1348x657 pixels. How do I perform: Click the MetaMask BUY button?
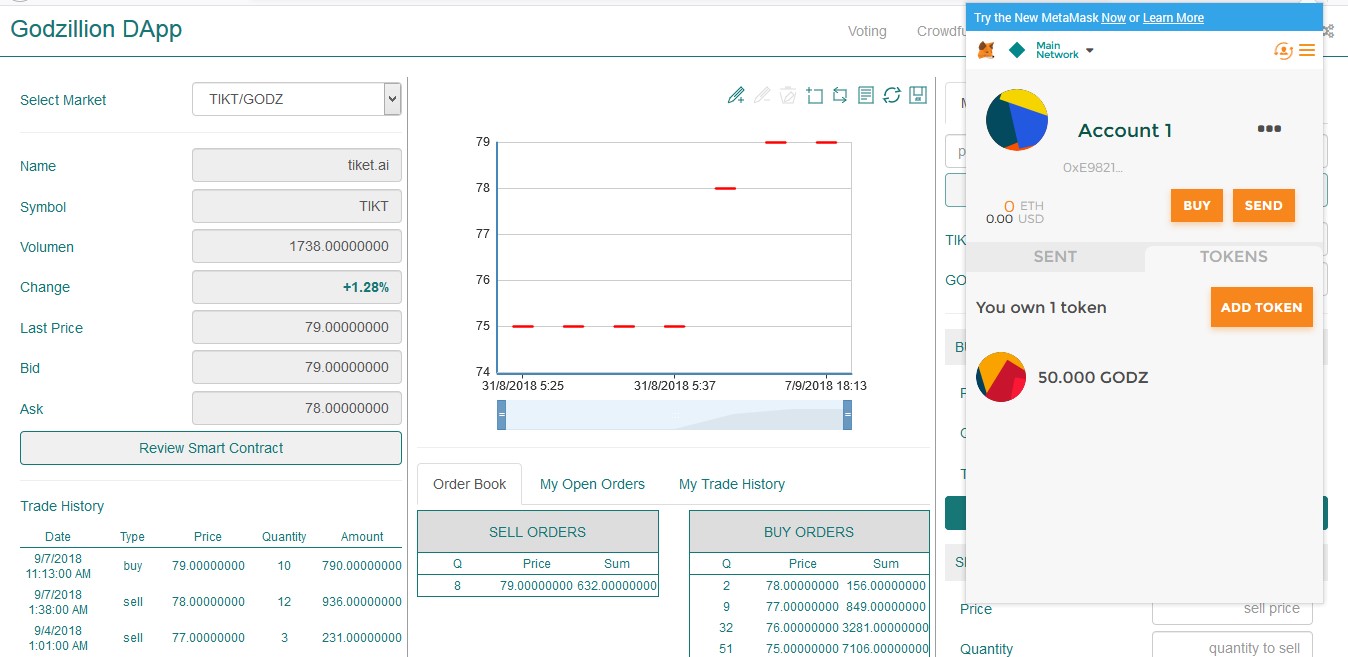coord(1197,205)
